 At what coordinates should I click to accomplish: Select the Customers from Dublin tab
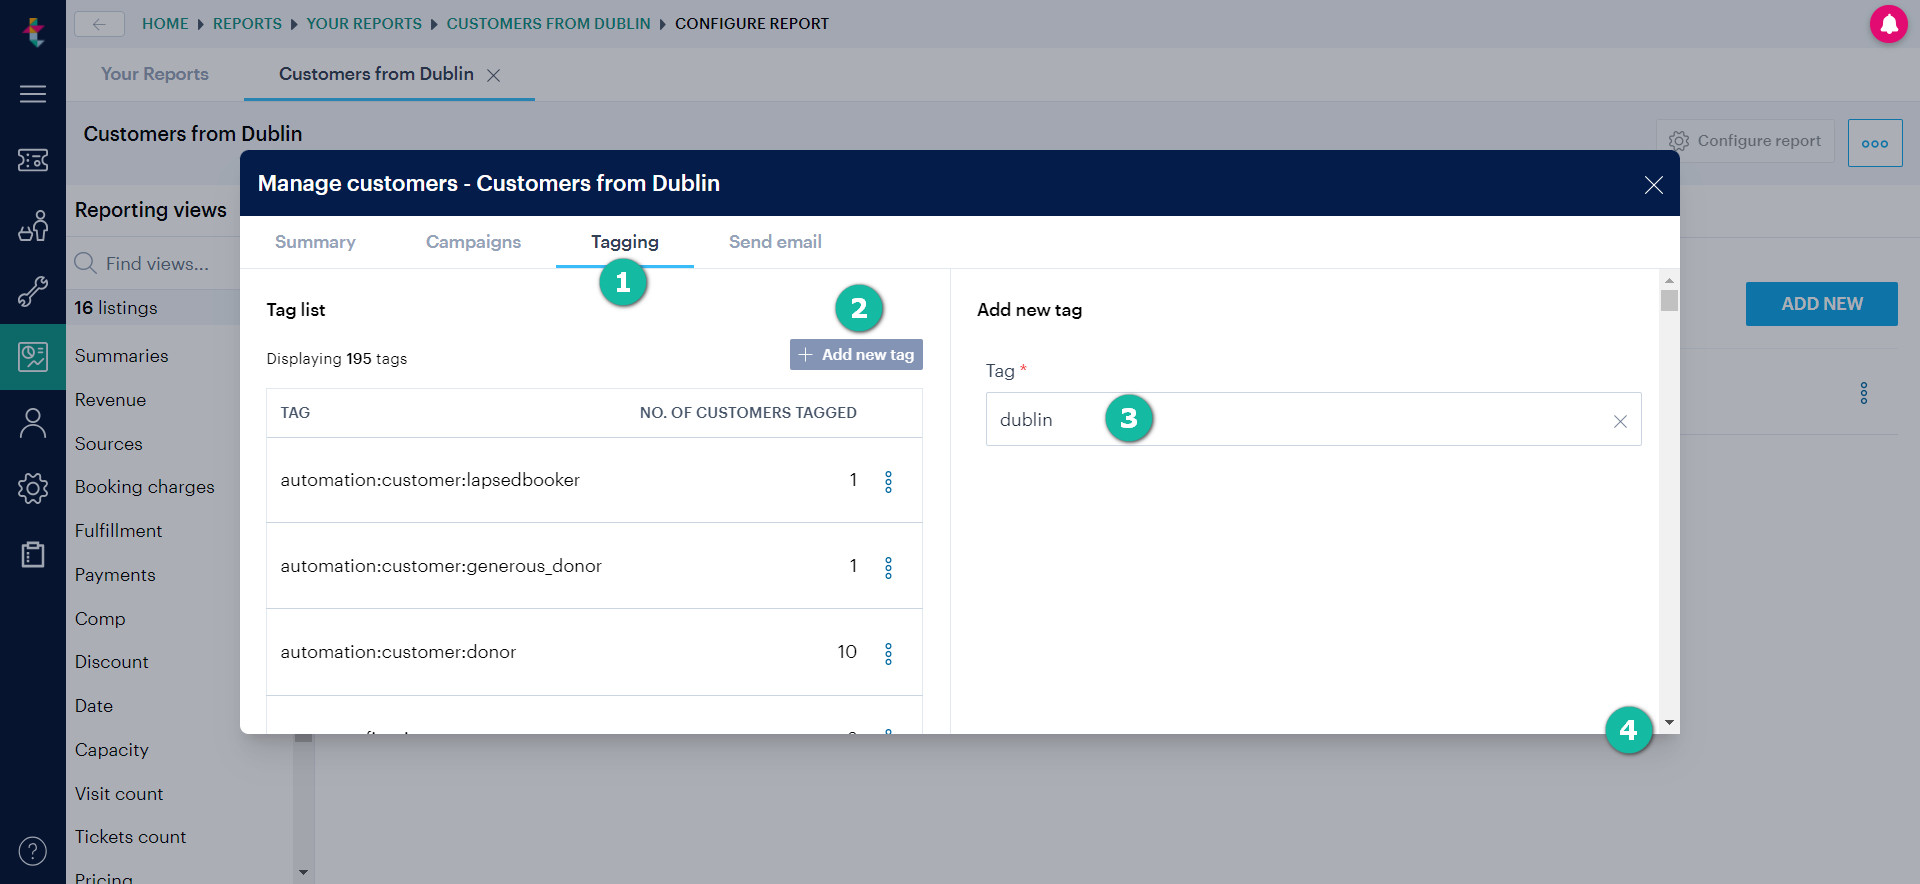(376, 74)
